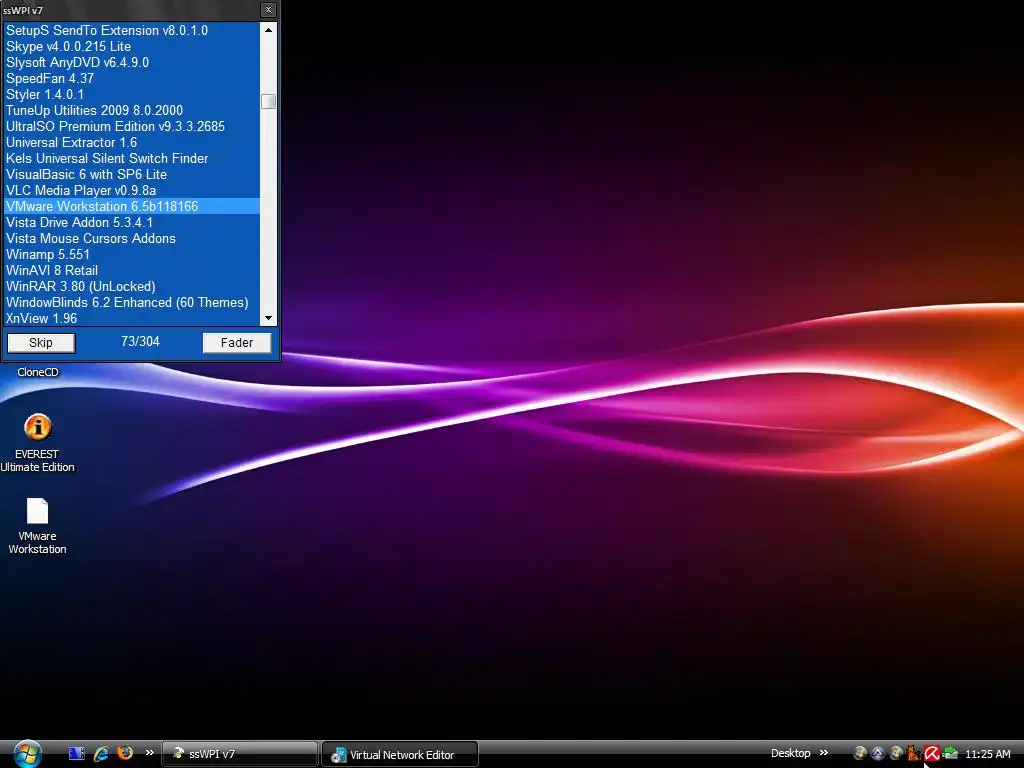The image size is (1024, 768).
Task: Expand quick launch overflow chevron
Action: pyautogui.click(x=150, y=753)
